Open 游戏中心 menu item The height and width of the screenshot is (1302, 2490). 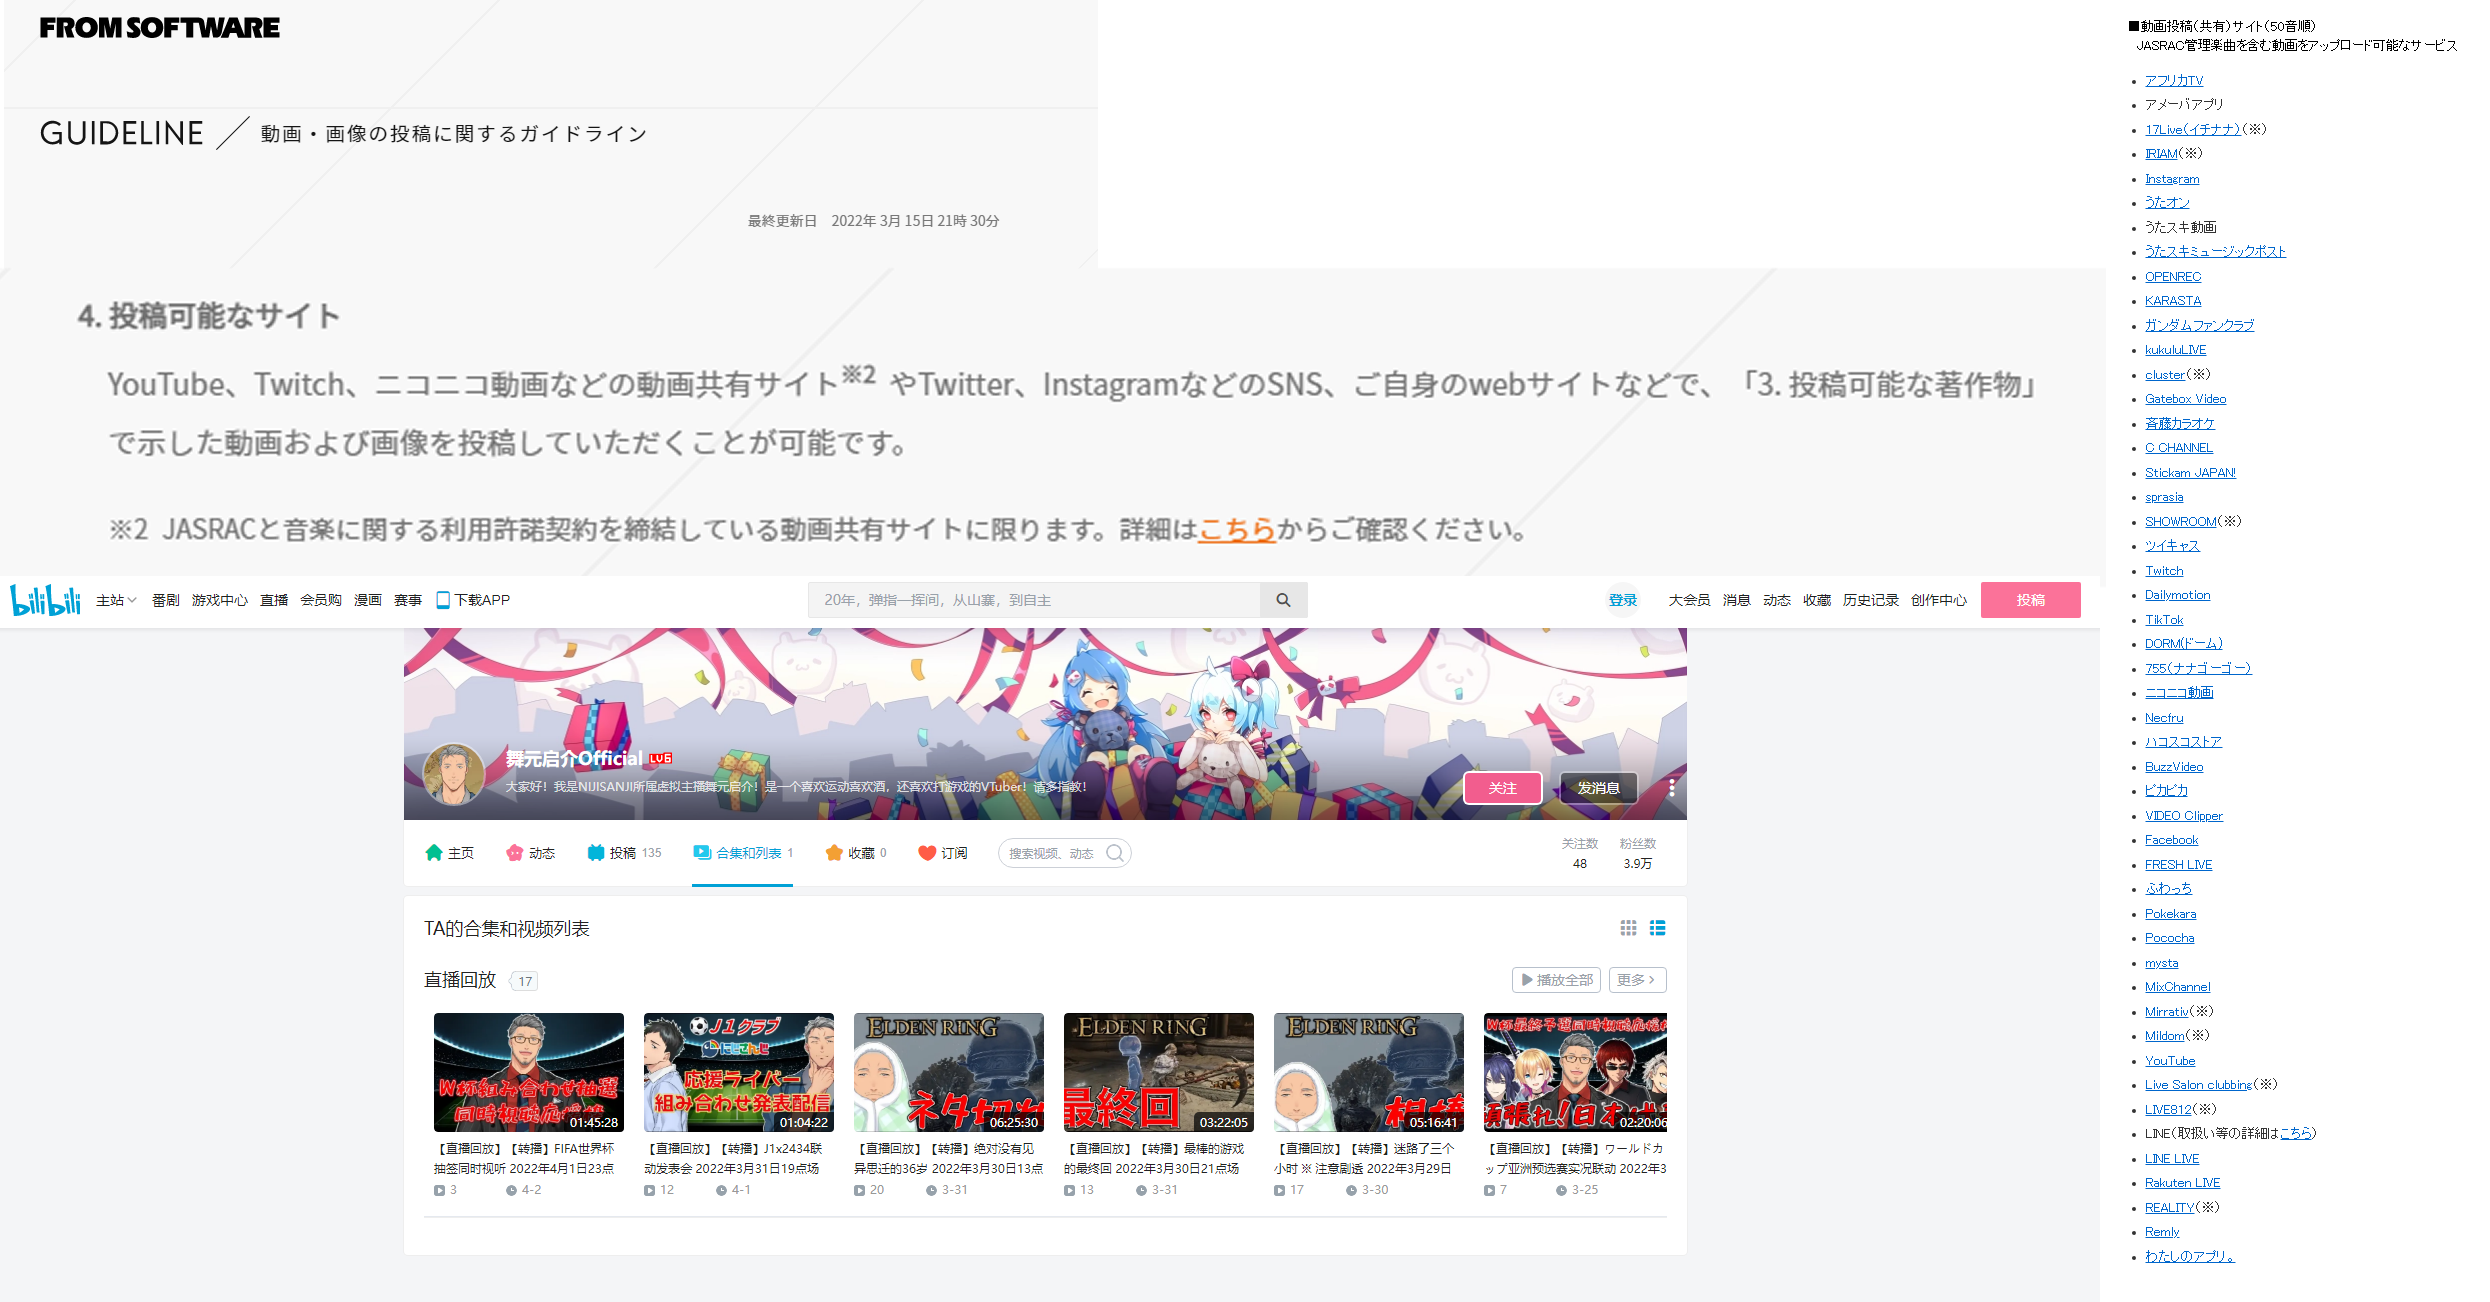pyautogui.click(x=219, y=600)
